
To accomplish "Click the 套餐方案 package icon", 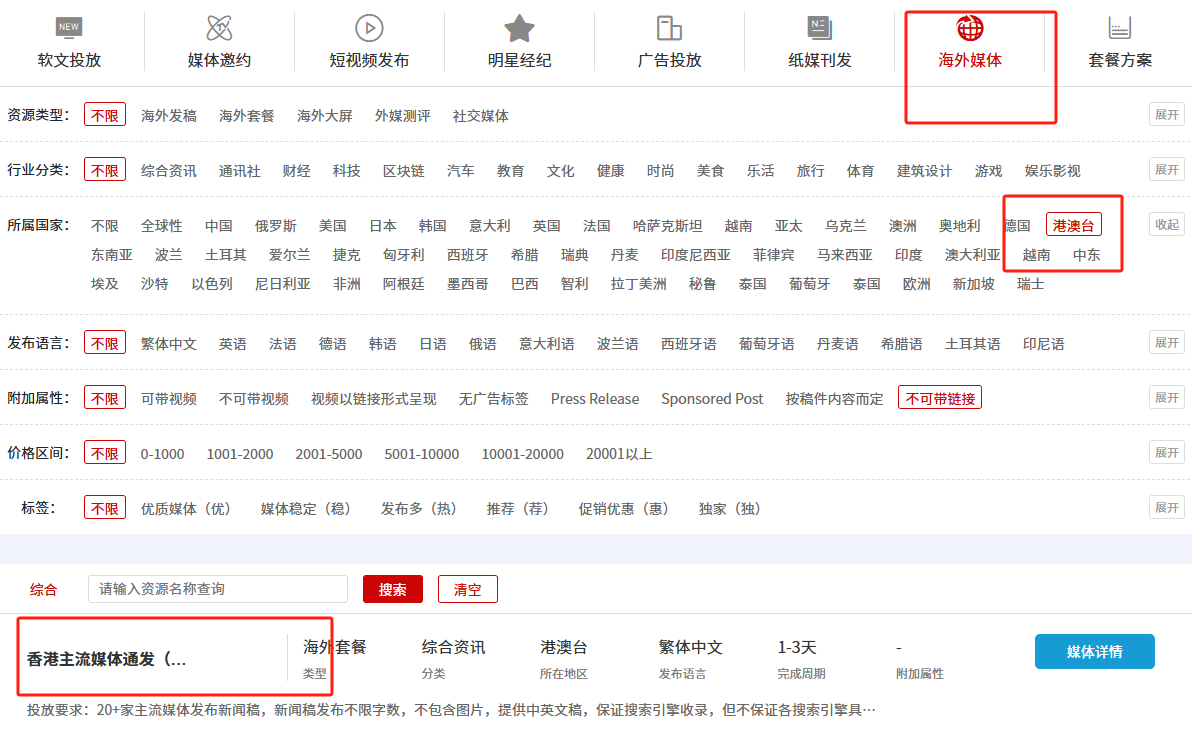I will pos(1120,27).
